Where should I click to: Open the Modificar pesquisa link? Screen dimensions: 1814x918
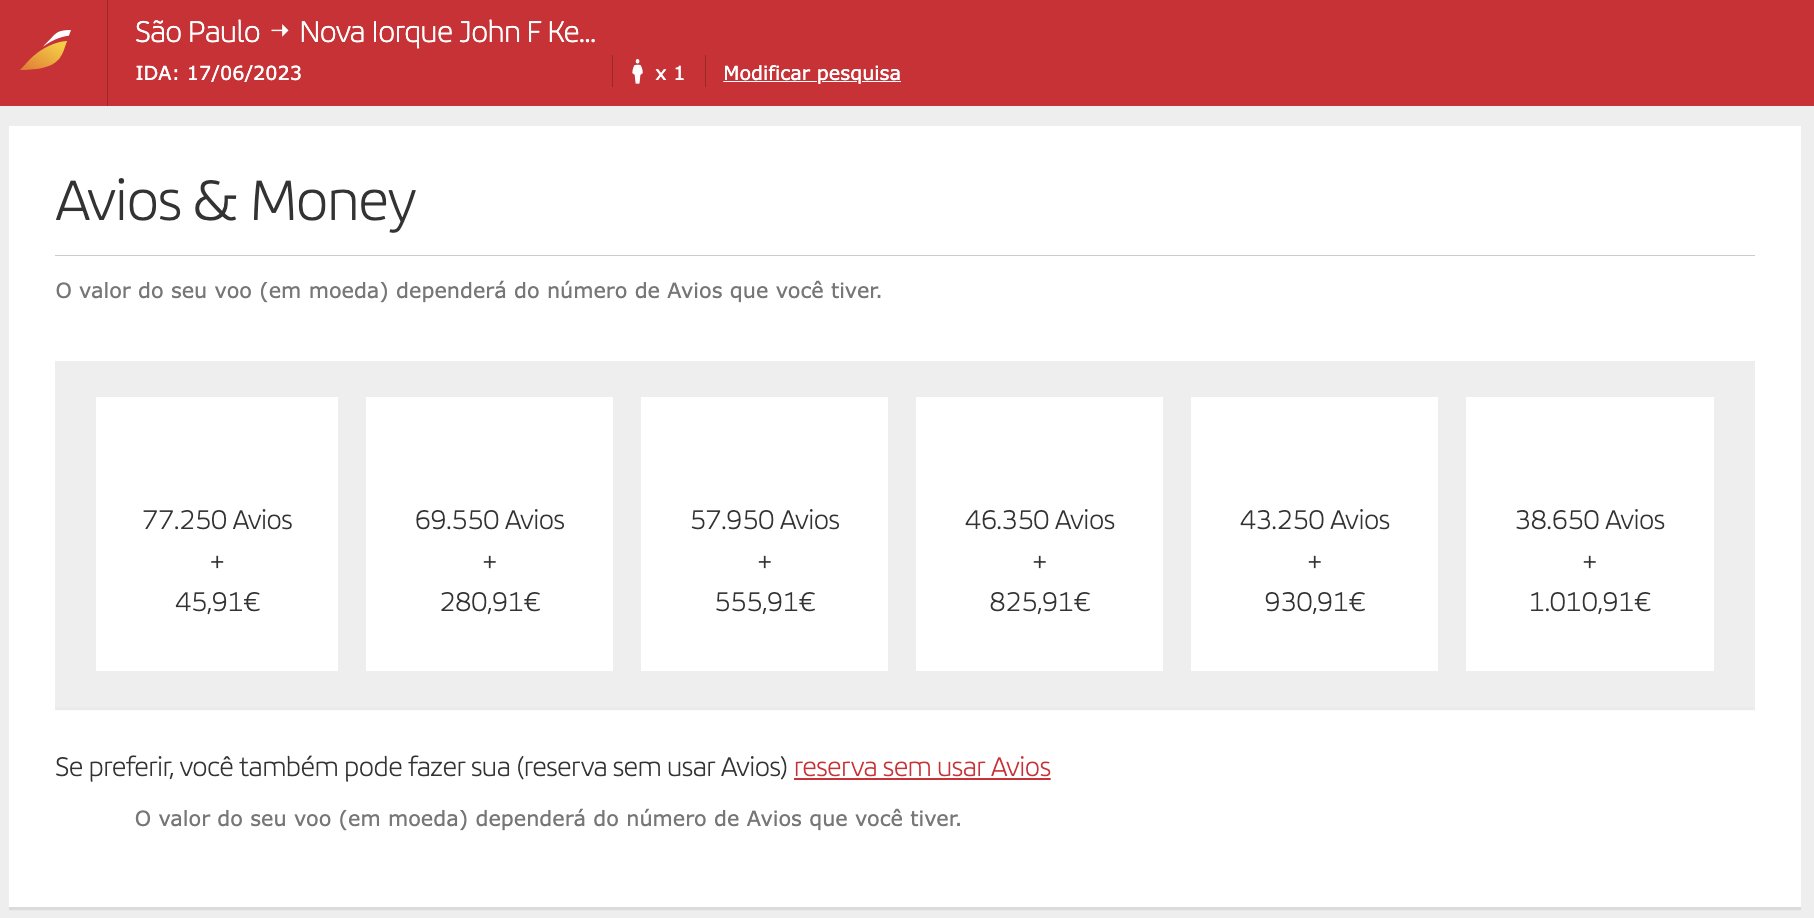pyautogui.click(x=811, y=73)
